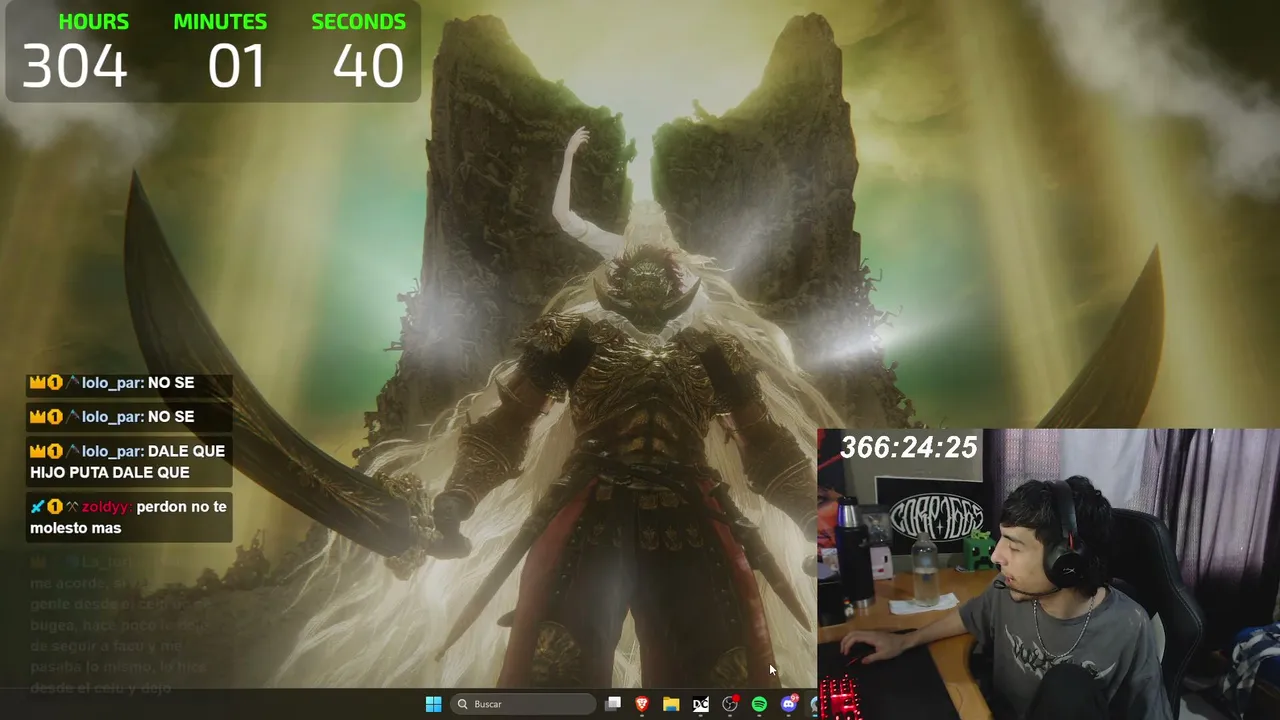This screenshot has height=720, width=1280.
Task: Select the streamer webcam overlay
Action: point(1049,574)
